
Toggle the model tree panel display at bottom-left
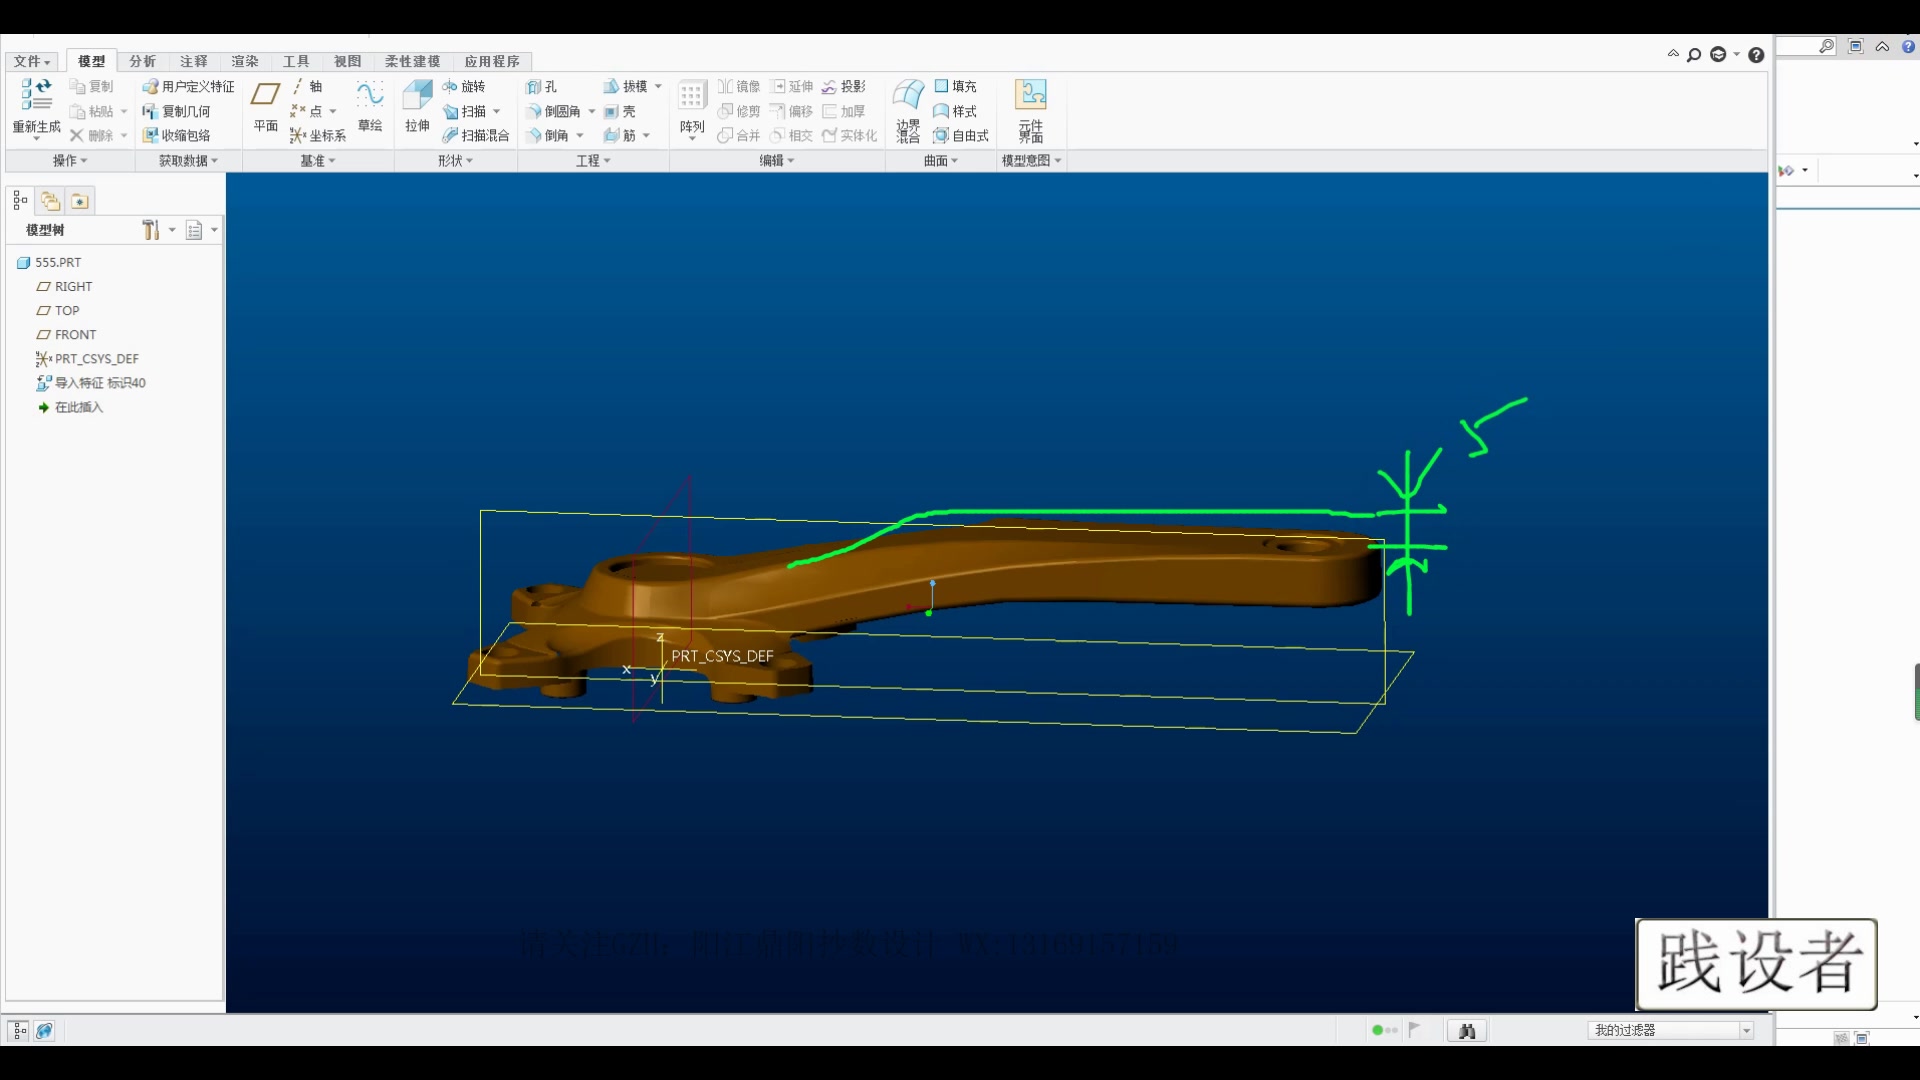19,1030
